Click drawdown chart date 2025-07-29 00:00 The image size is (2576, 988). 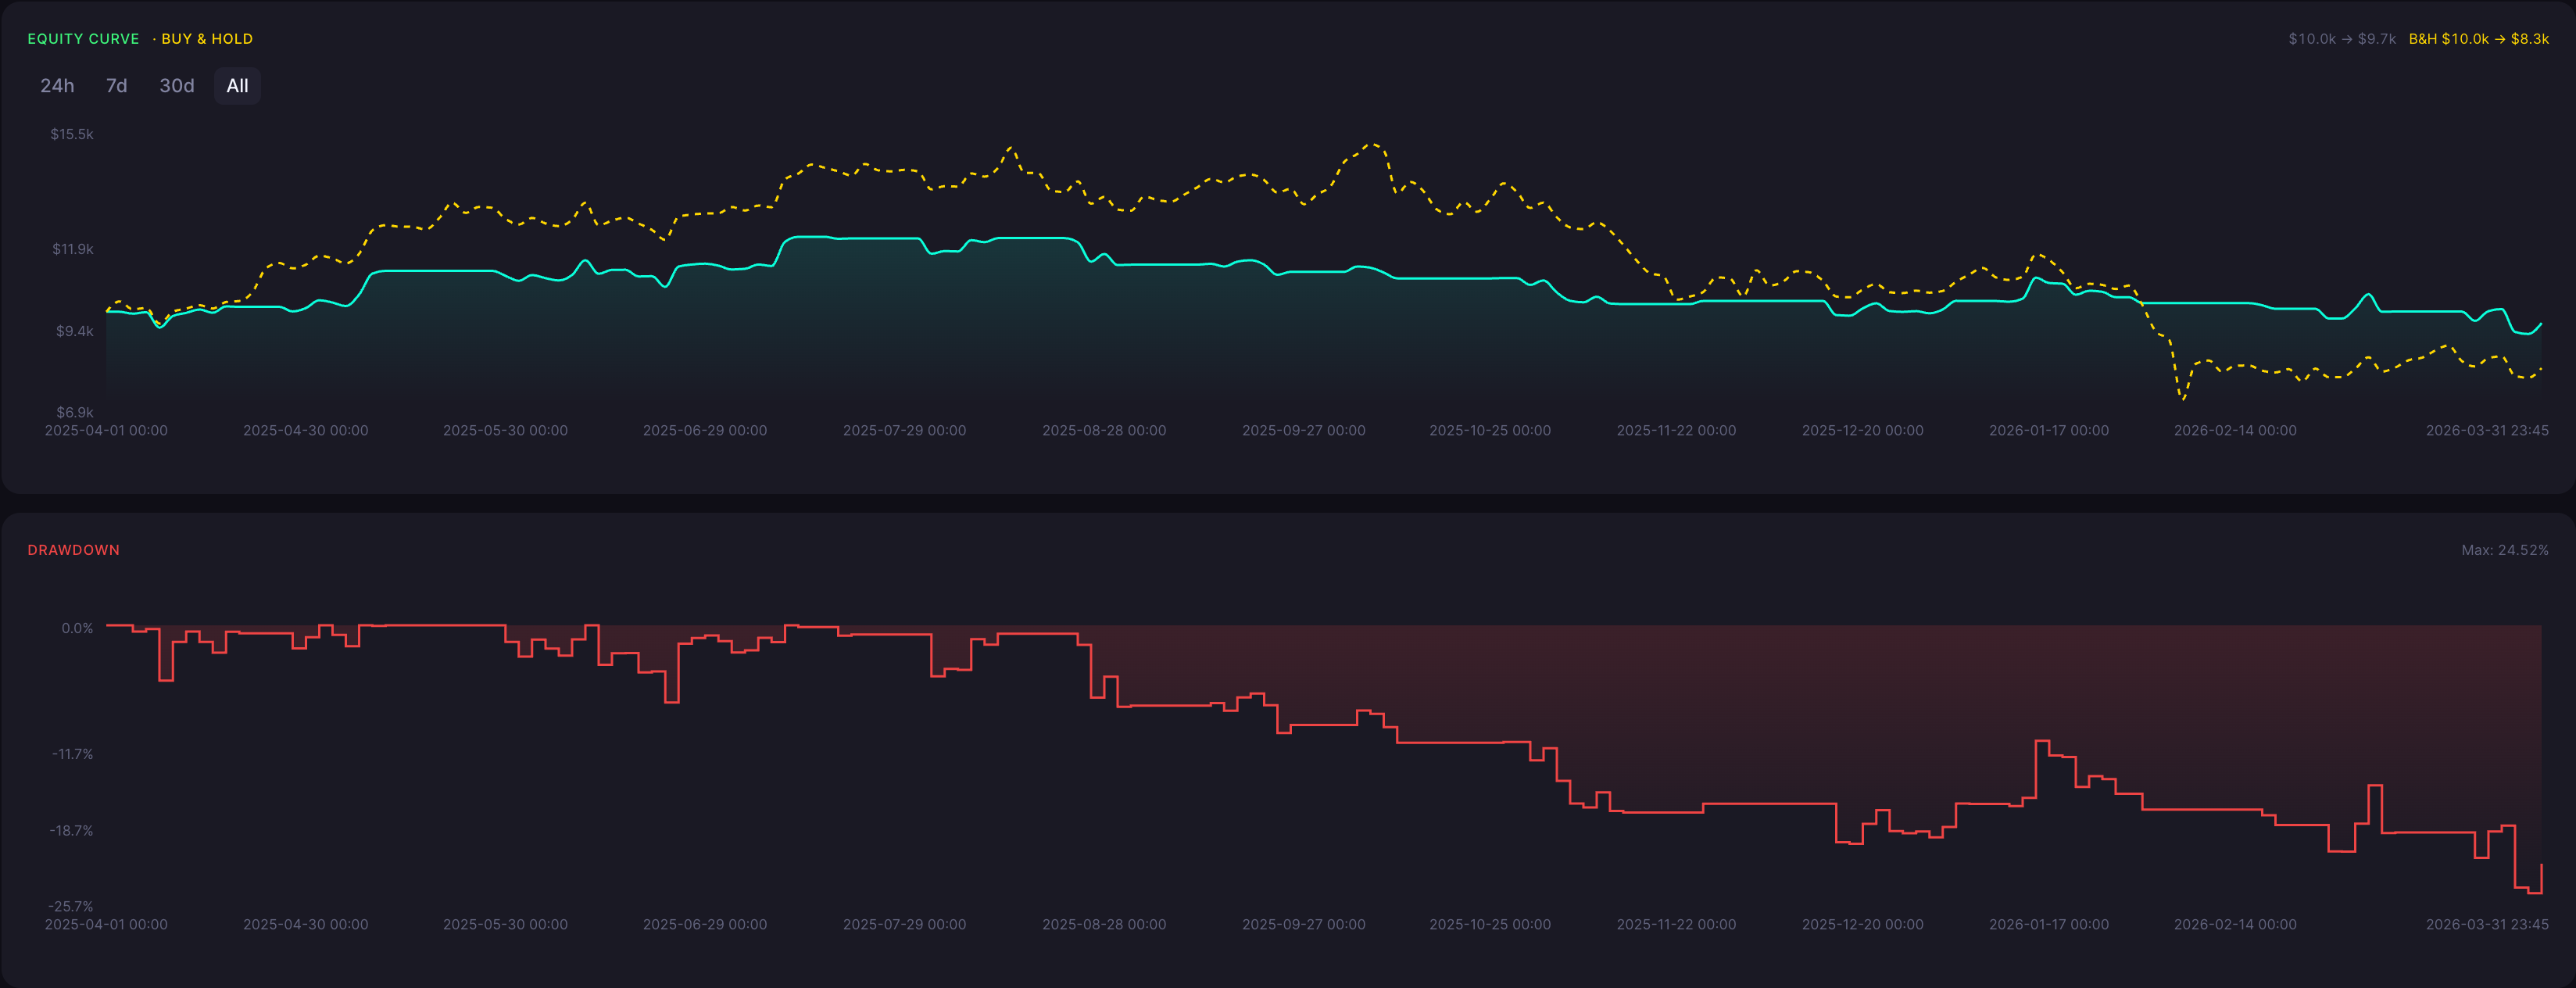904,925
